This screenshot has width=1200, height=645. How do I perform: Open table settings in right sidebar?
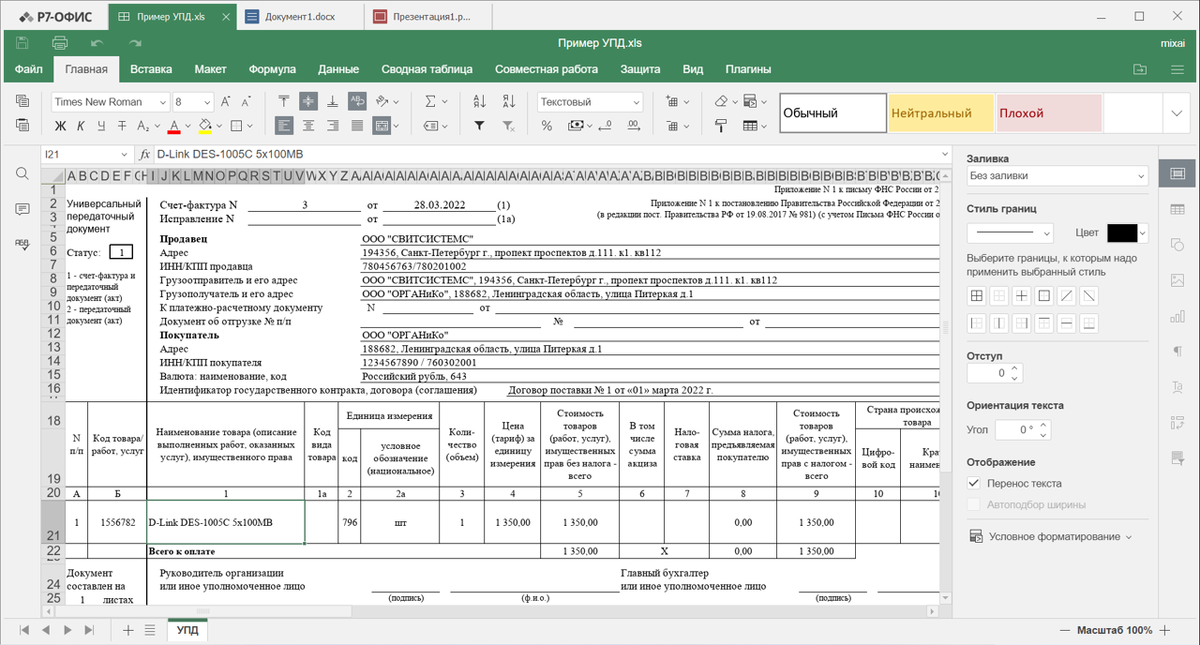(x=1178, y=209)
